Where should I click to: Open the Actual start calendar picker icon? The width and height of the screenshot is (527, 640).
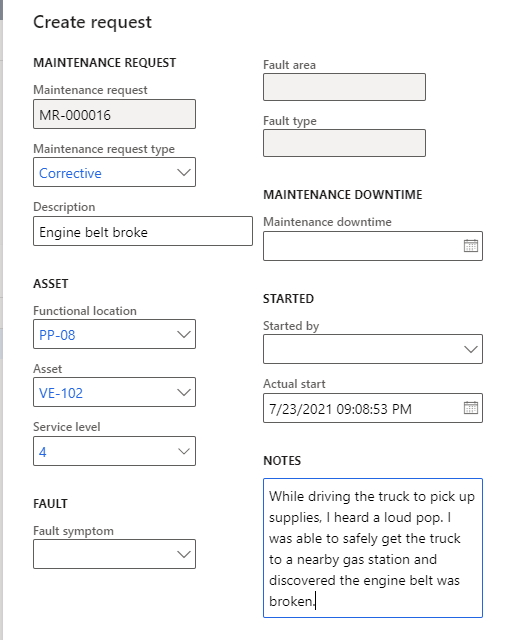[471, 408]
